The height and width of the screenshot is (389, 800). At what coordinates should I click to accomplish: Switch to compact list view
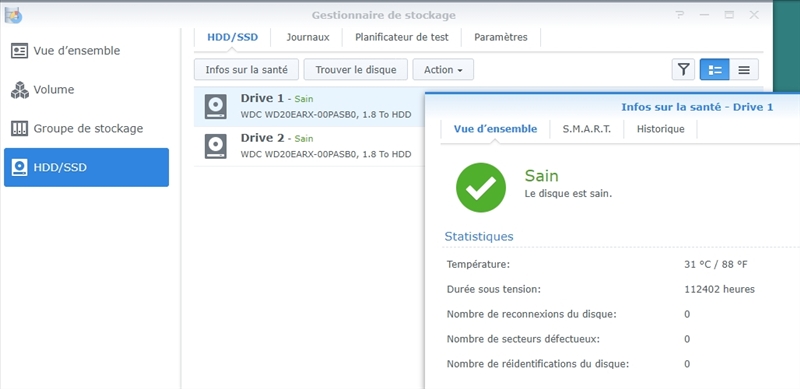(744, 69)
